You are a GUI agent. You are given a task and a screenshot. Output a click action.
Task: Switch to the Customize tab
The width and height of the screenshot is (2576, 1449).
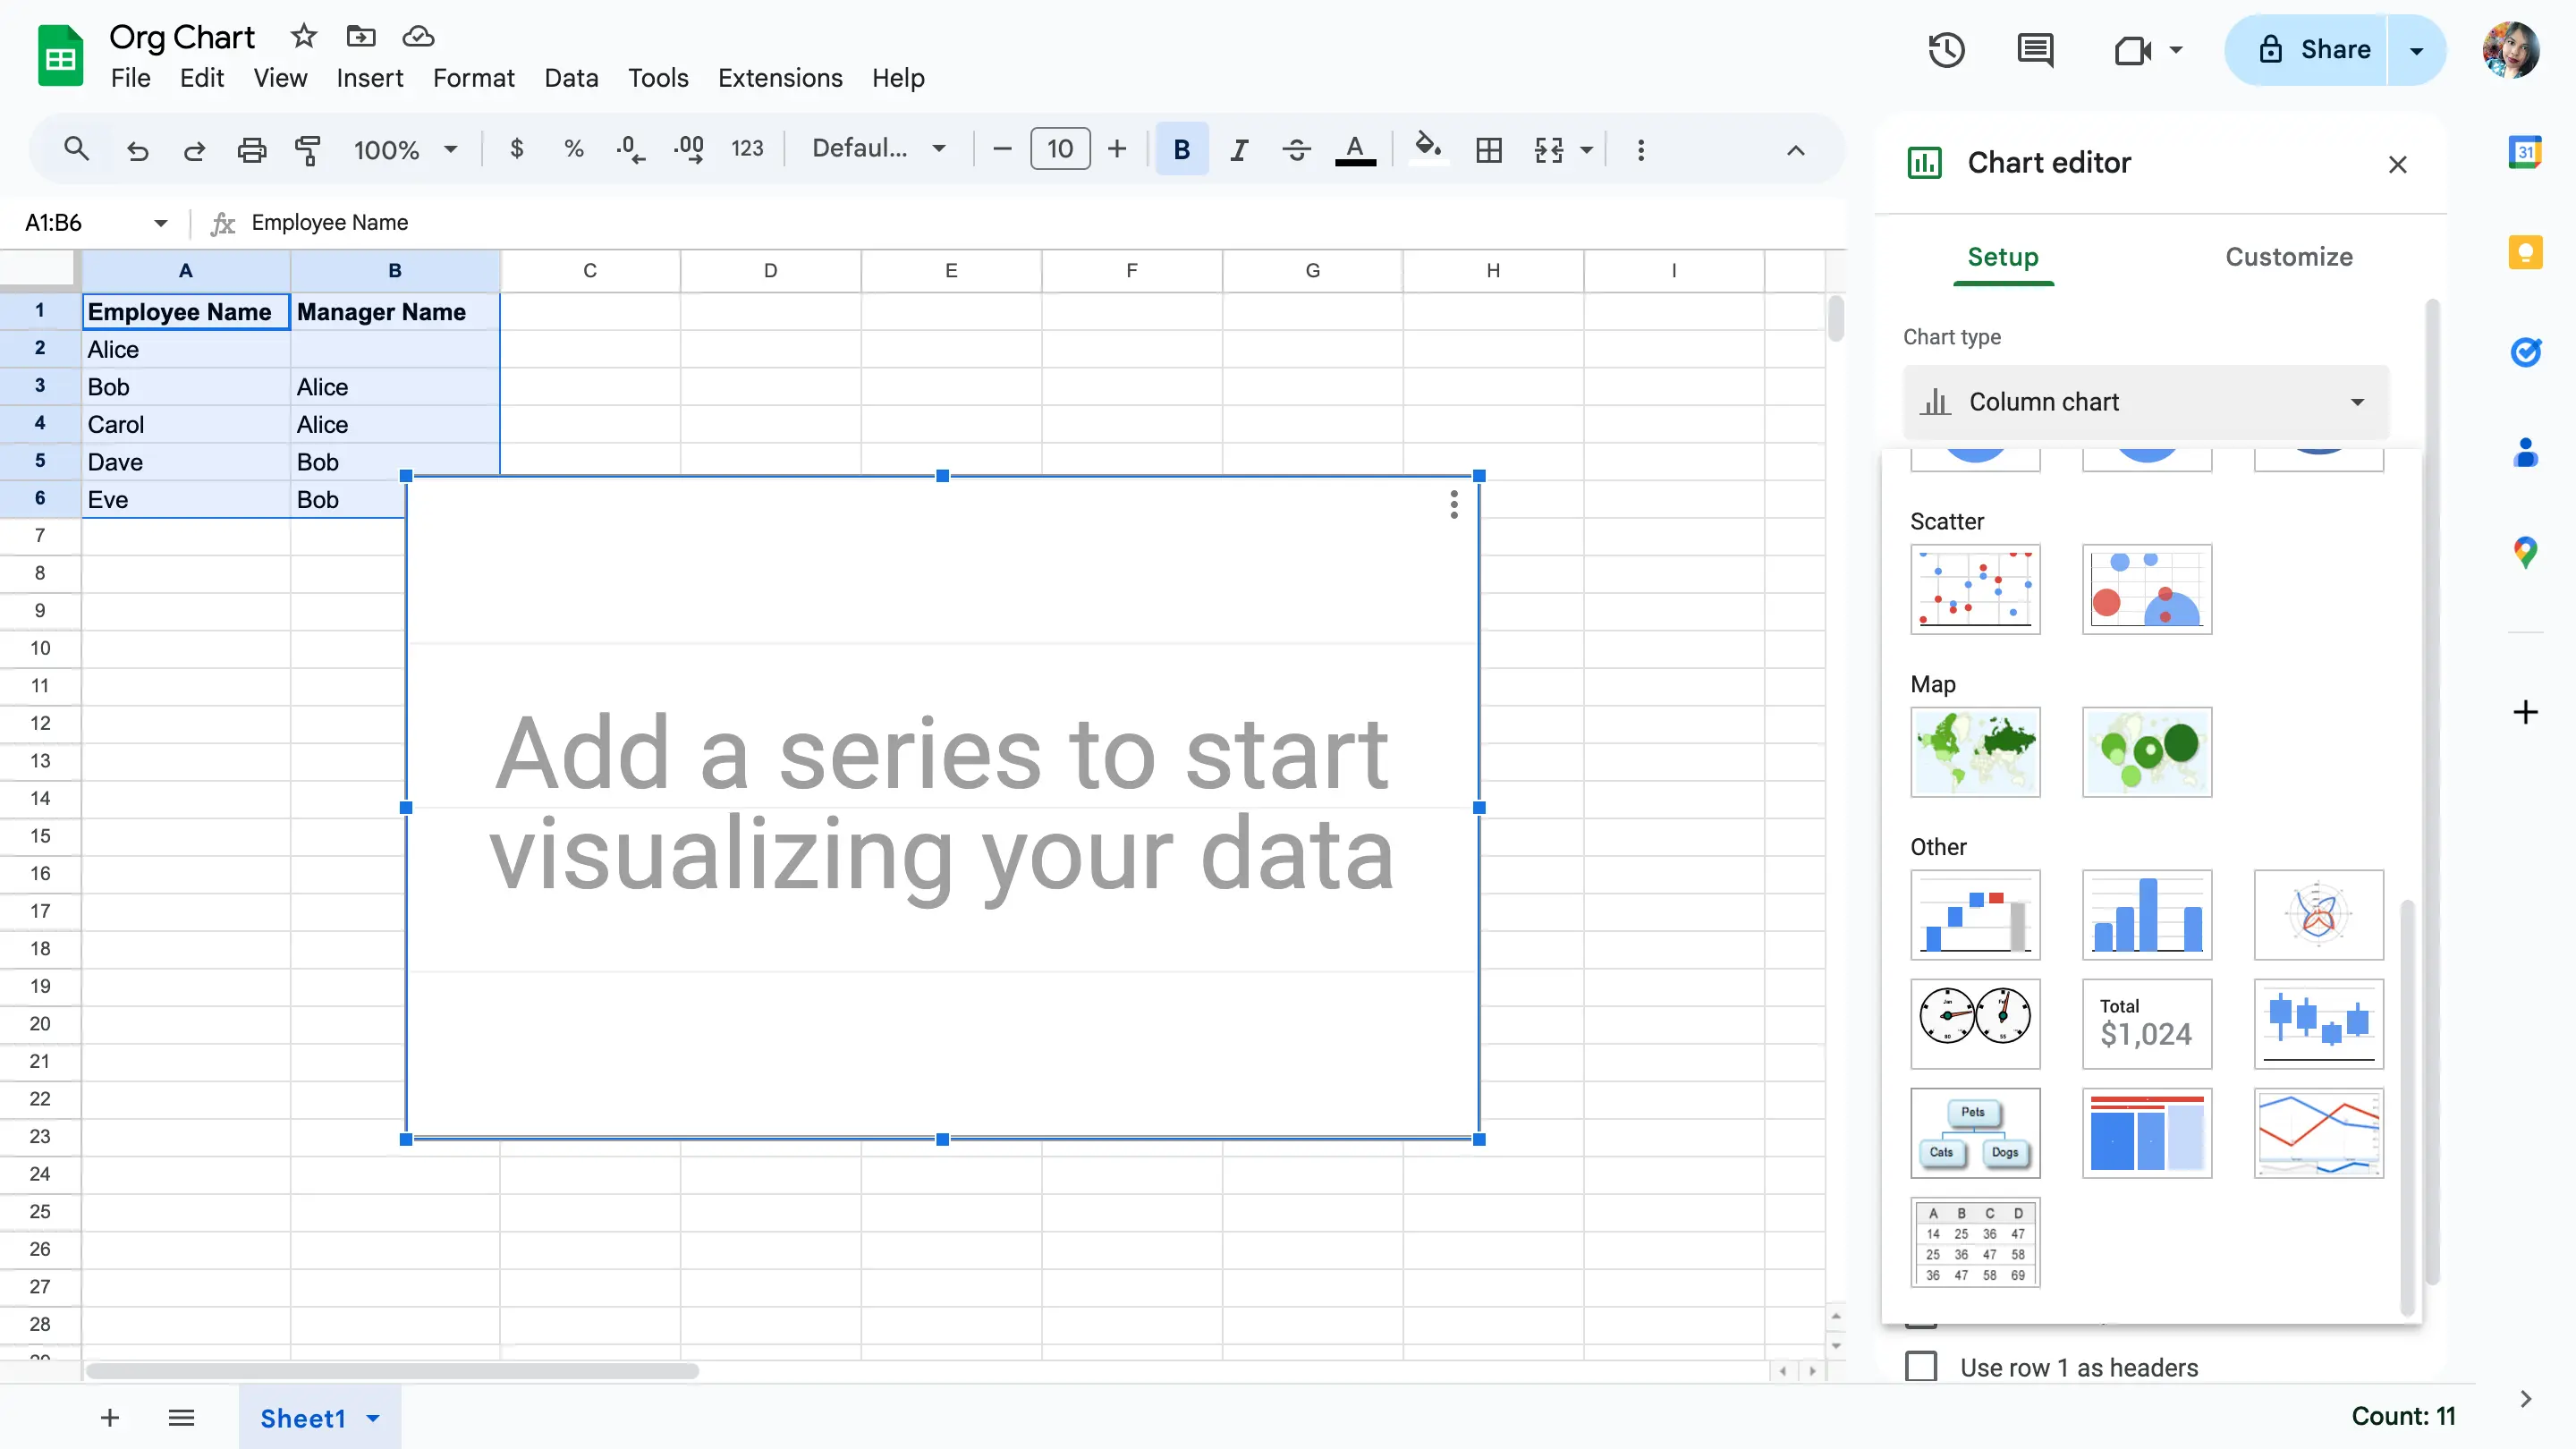point(2290,257)
